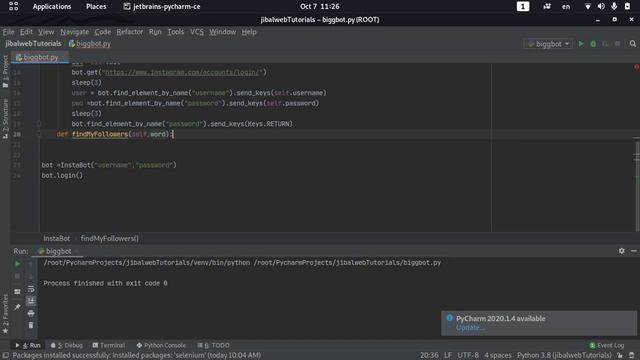
Task: Rerun biggbot using Run panel play icon
Action: (18, 264)
